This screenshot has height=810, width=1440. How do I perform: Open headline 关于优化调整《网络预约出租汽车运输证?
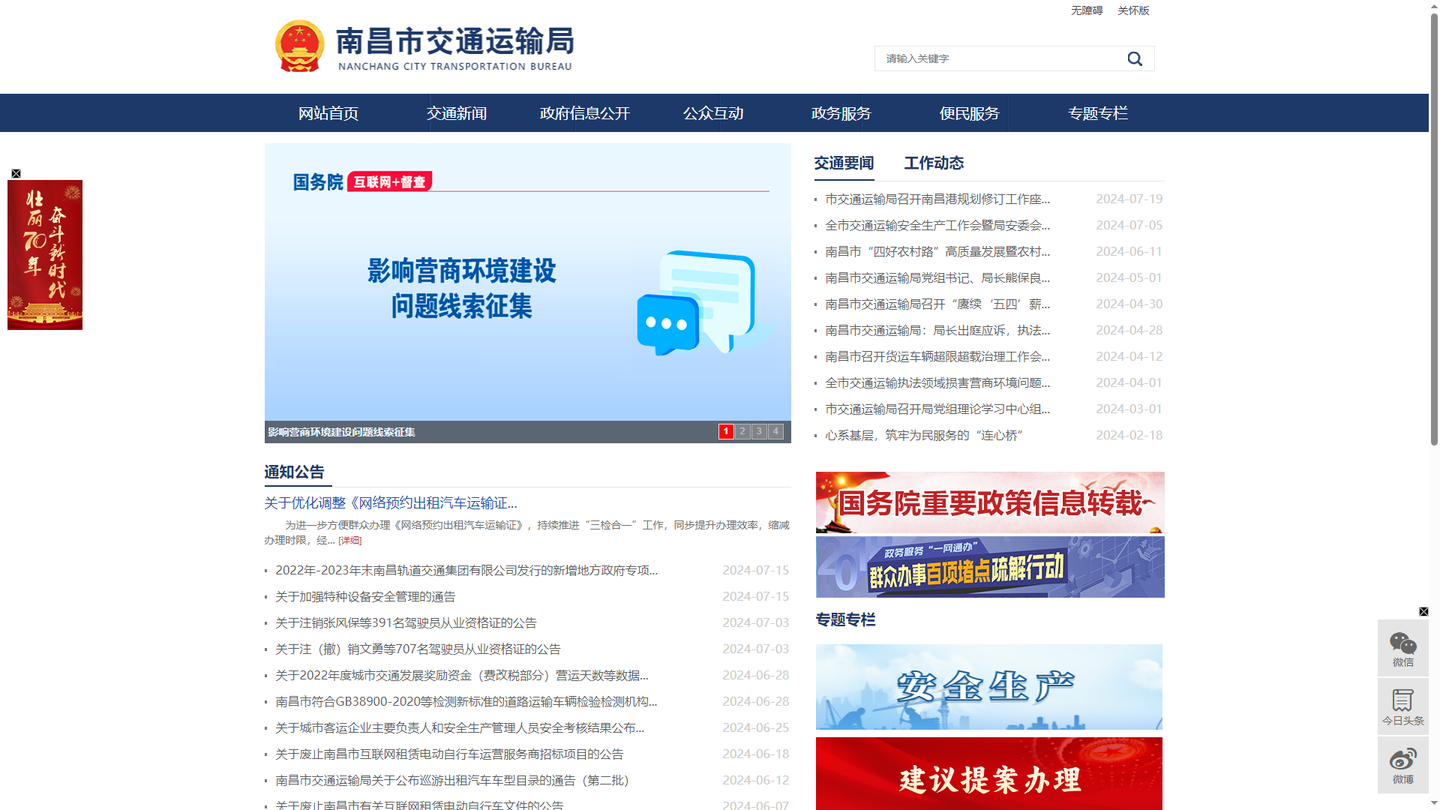391,503
